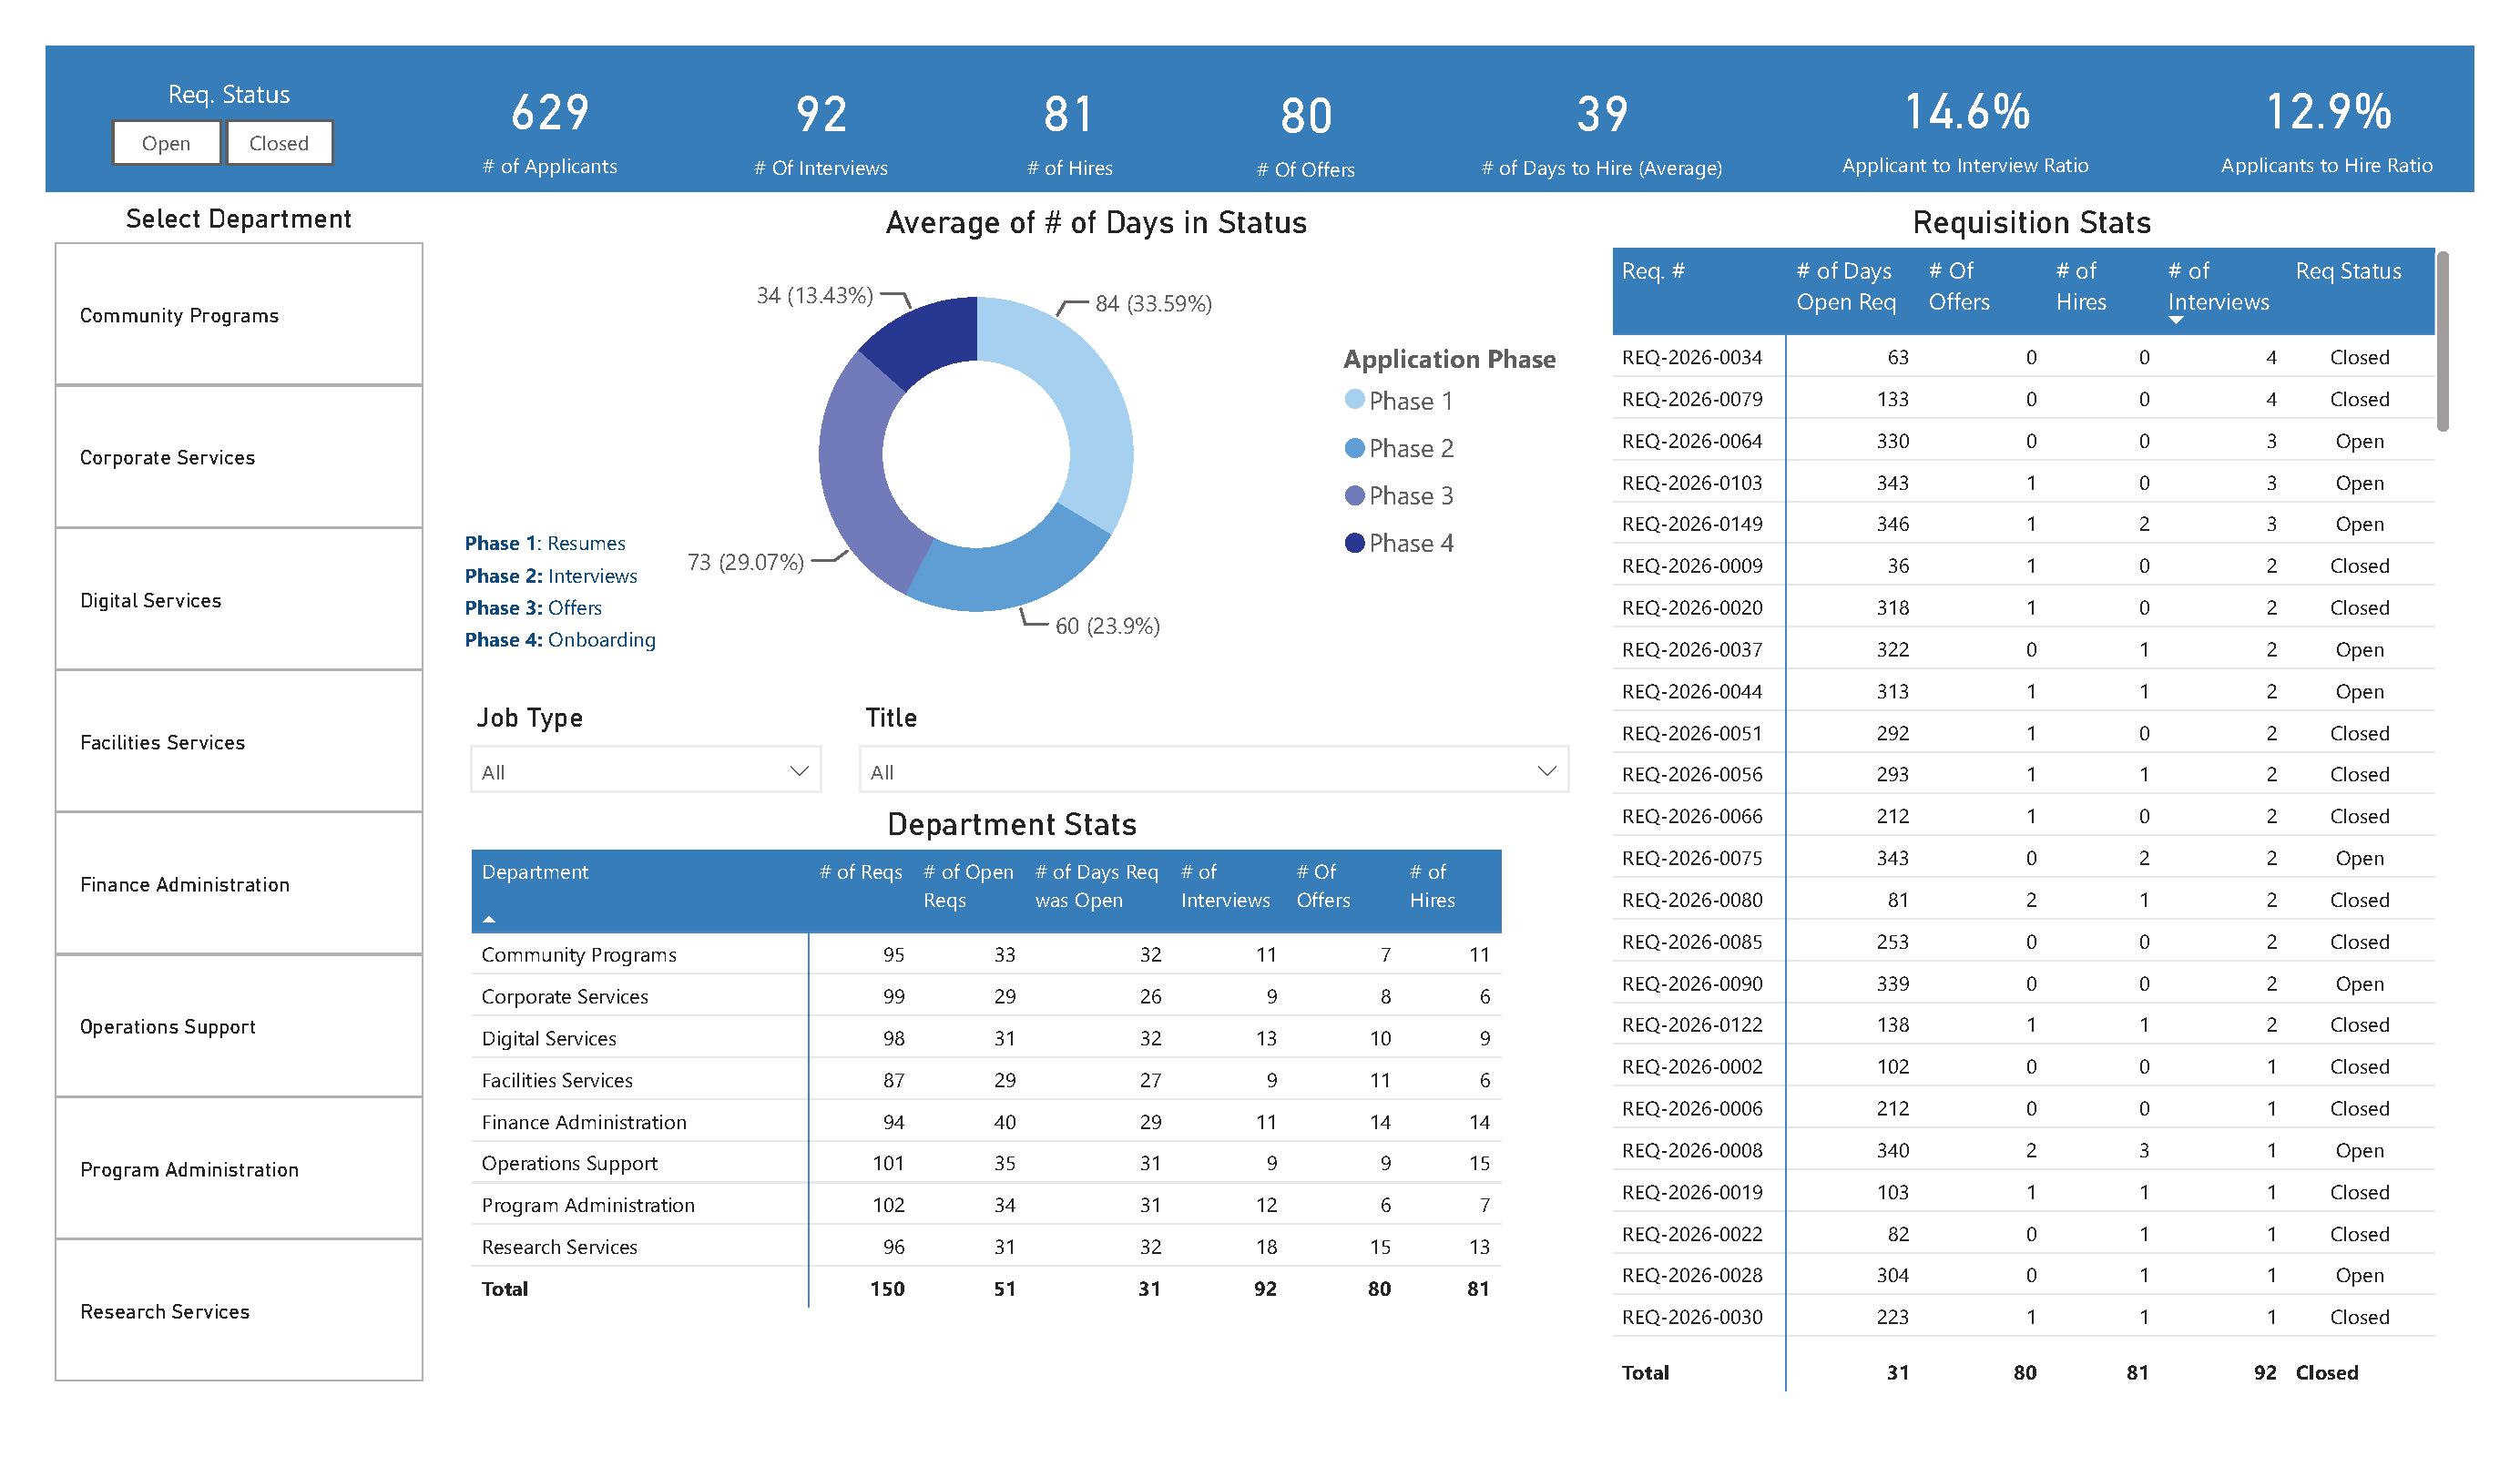The width and height of the screenshot is (2520, 1457).
Task: Filter by Community Programs department
Action: (x=239, y=315)
